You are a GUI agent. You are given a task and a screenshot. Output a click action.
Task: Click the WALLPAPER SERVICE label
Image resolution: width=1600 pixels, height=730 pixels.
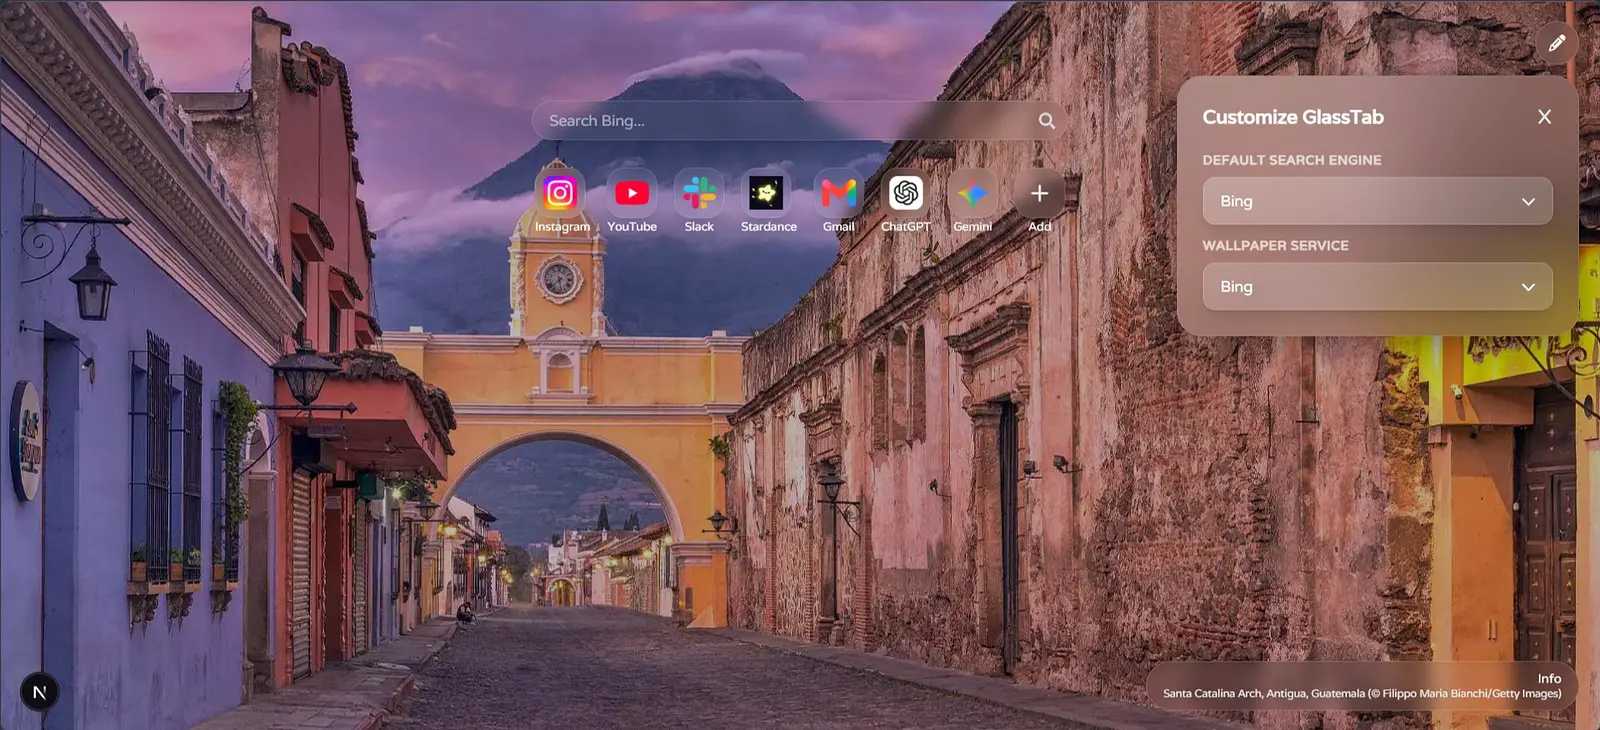(1275, 245)
